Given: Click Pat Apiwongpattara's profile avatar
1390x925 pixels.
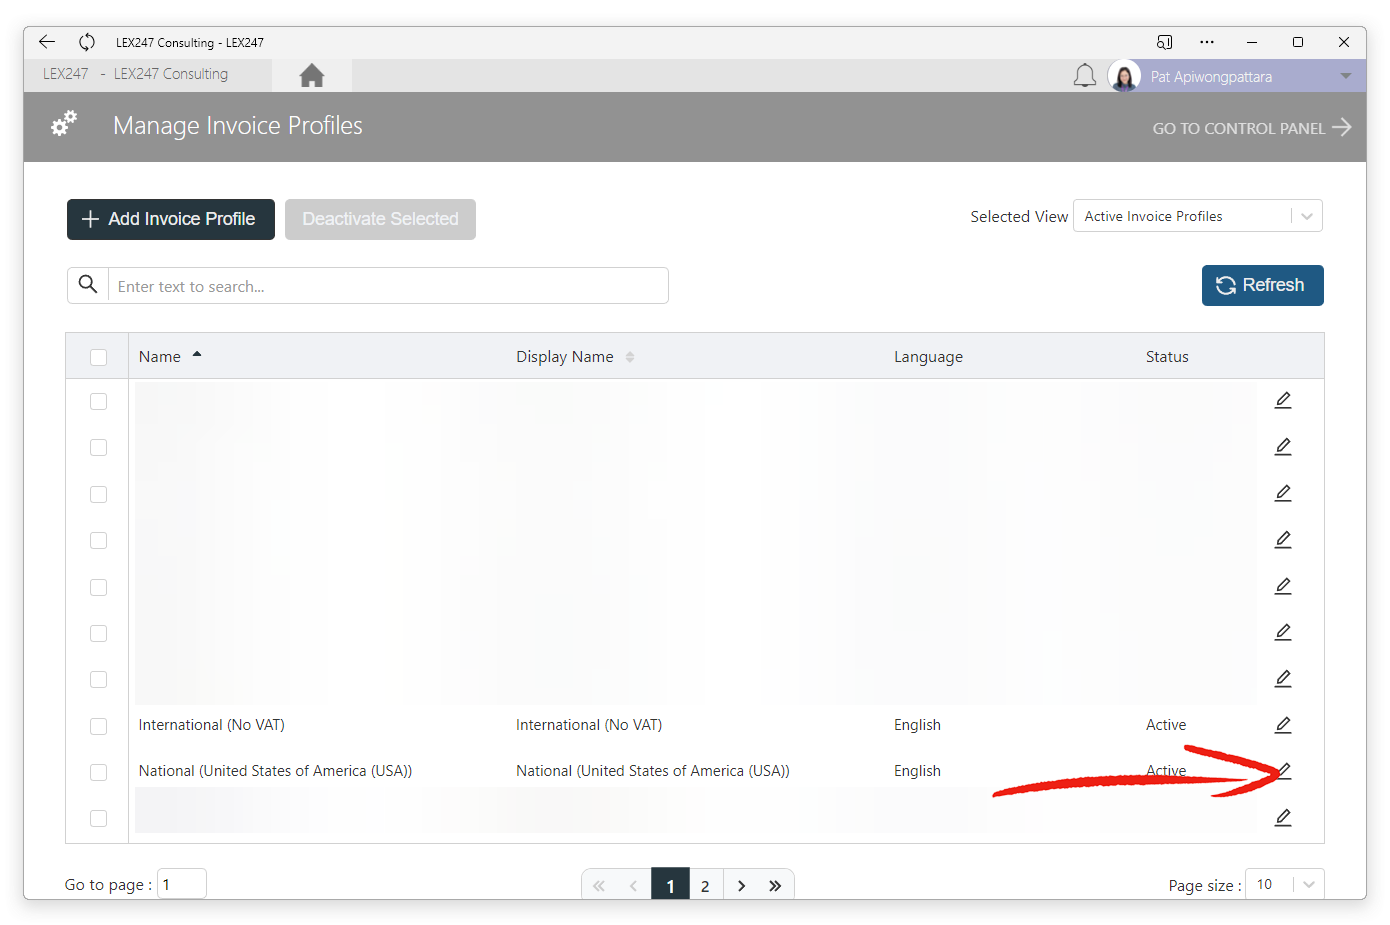Looking at the screenshot, I should 1124,76.
